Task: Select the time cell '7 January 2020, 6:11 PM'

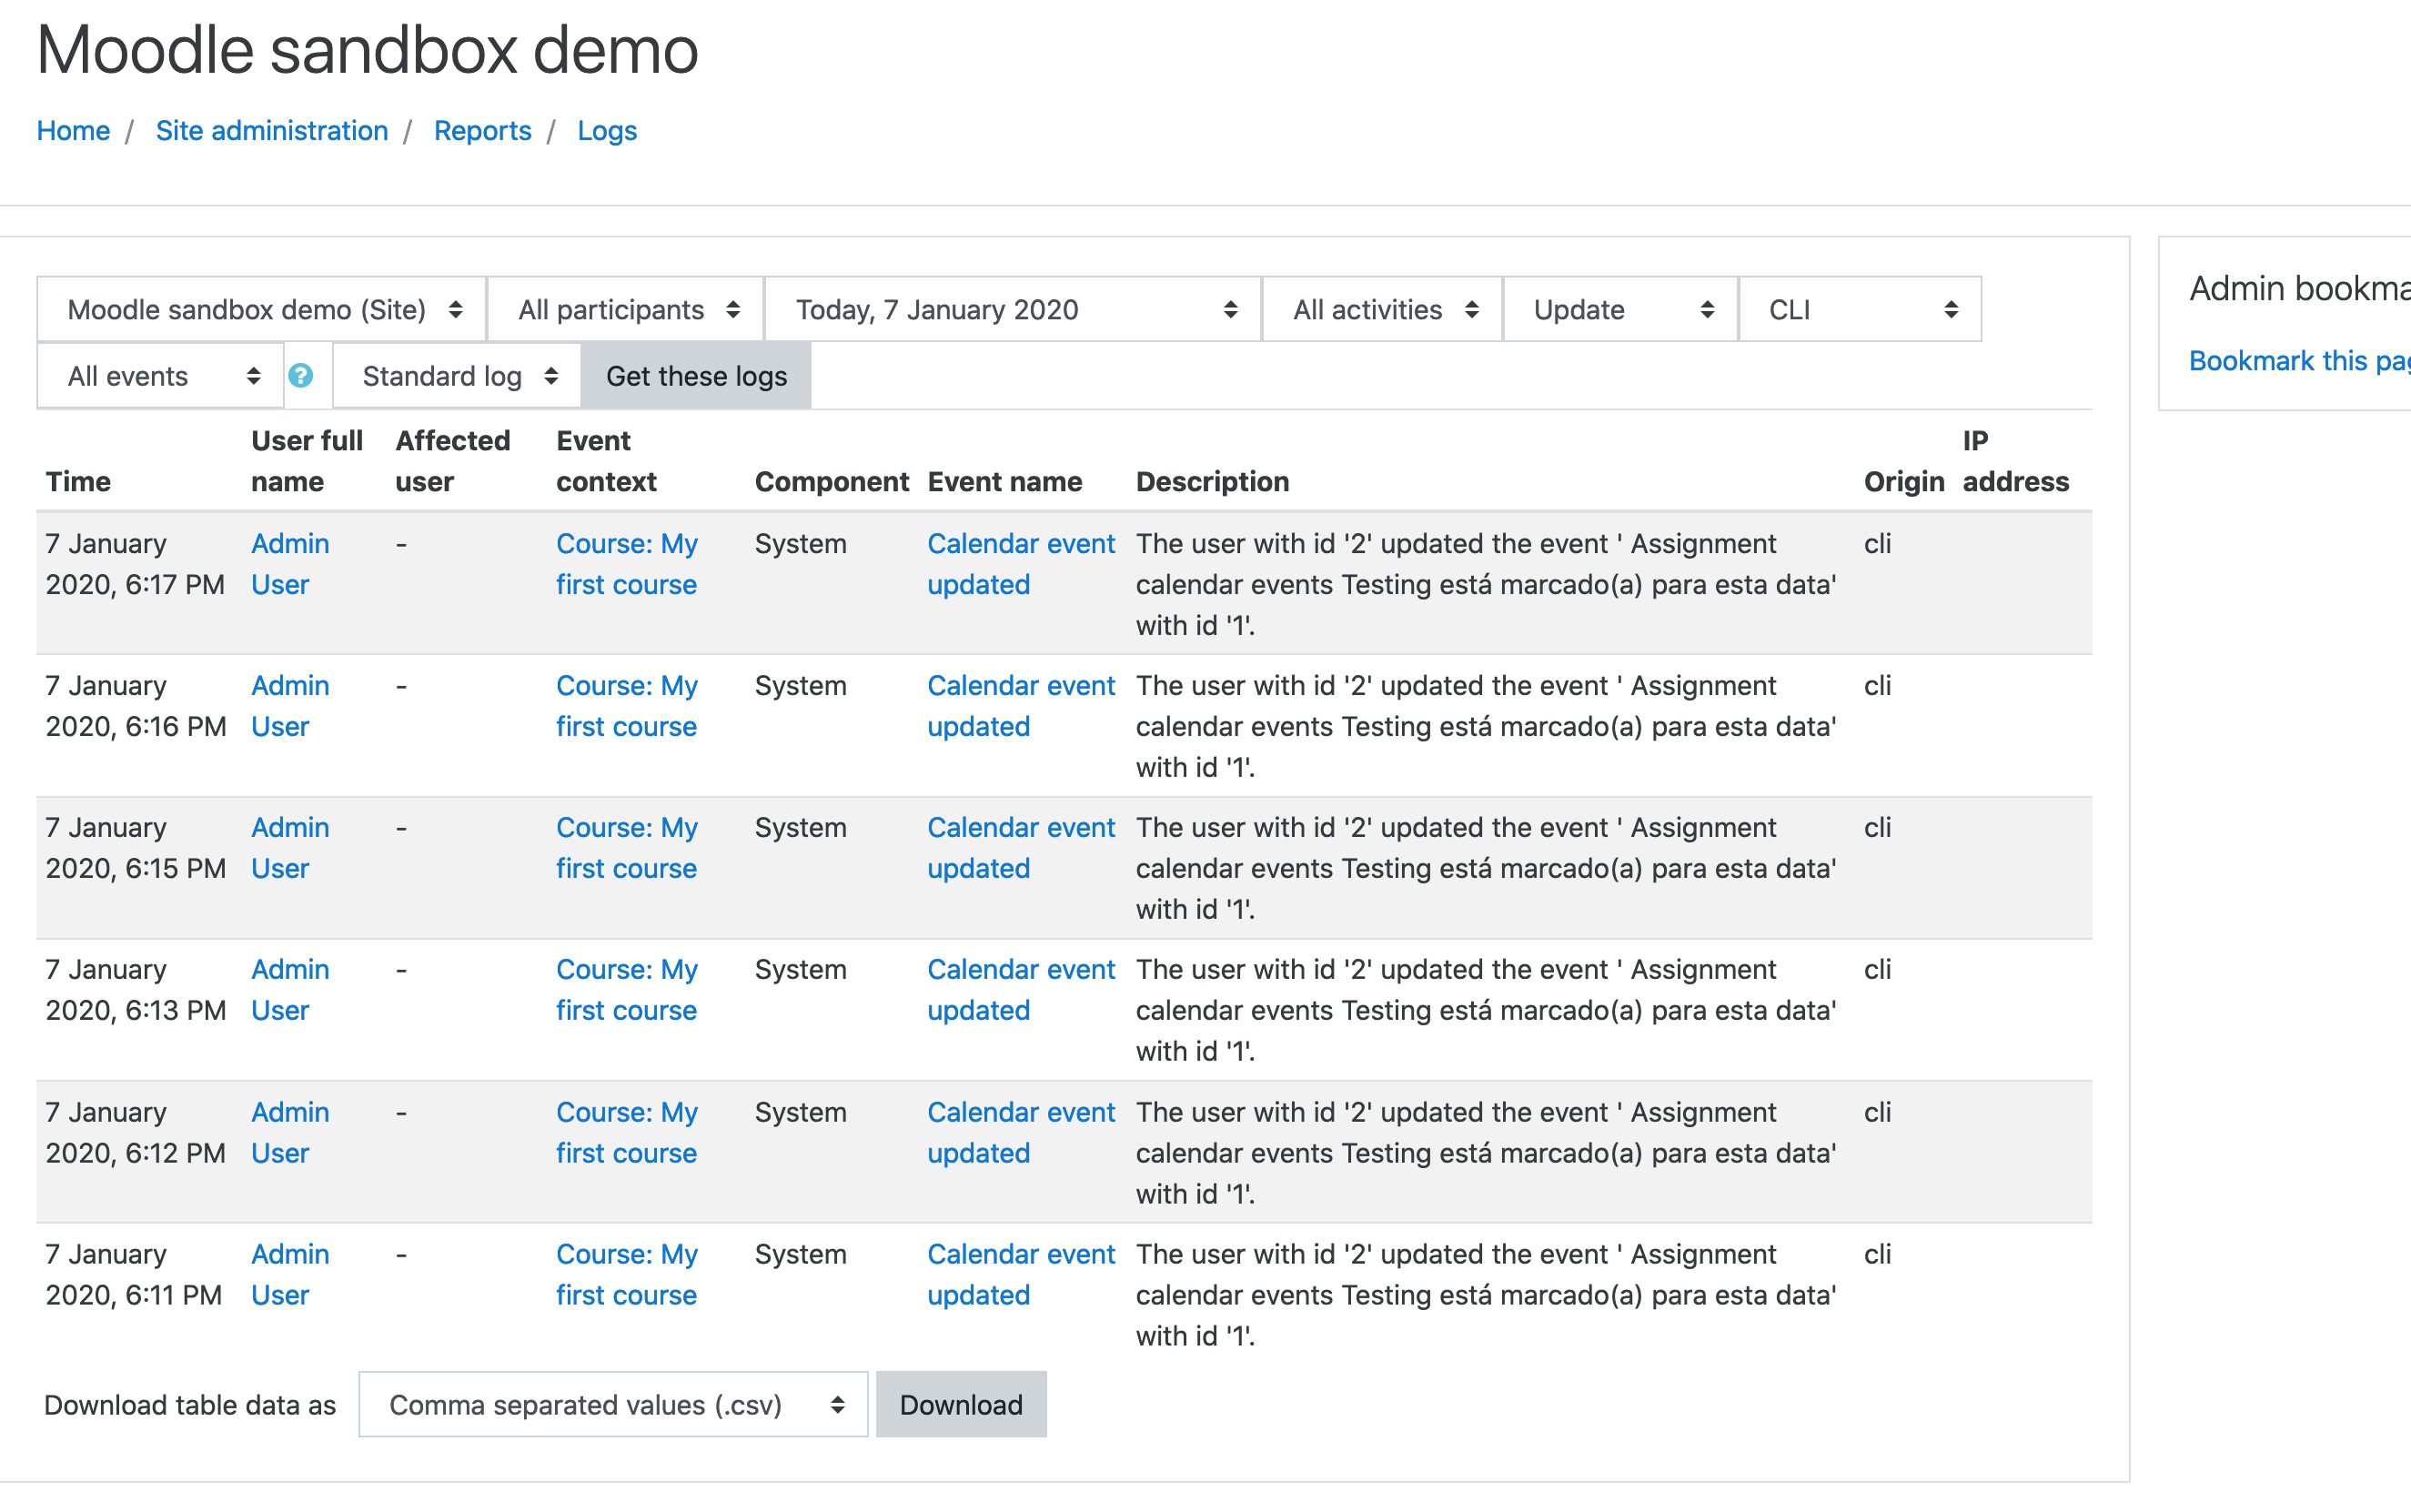Action: click(x=135, y=1275)
